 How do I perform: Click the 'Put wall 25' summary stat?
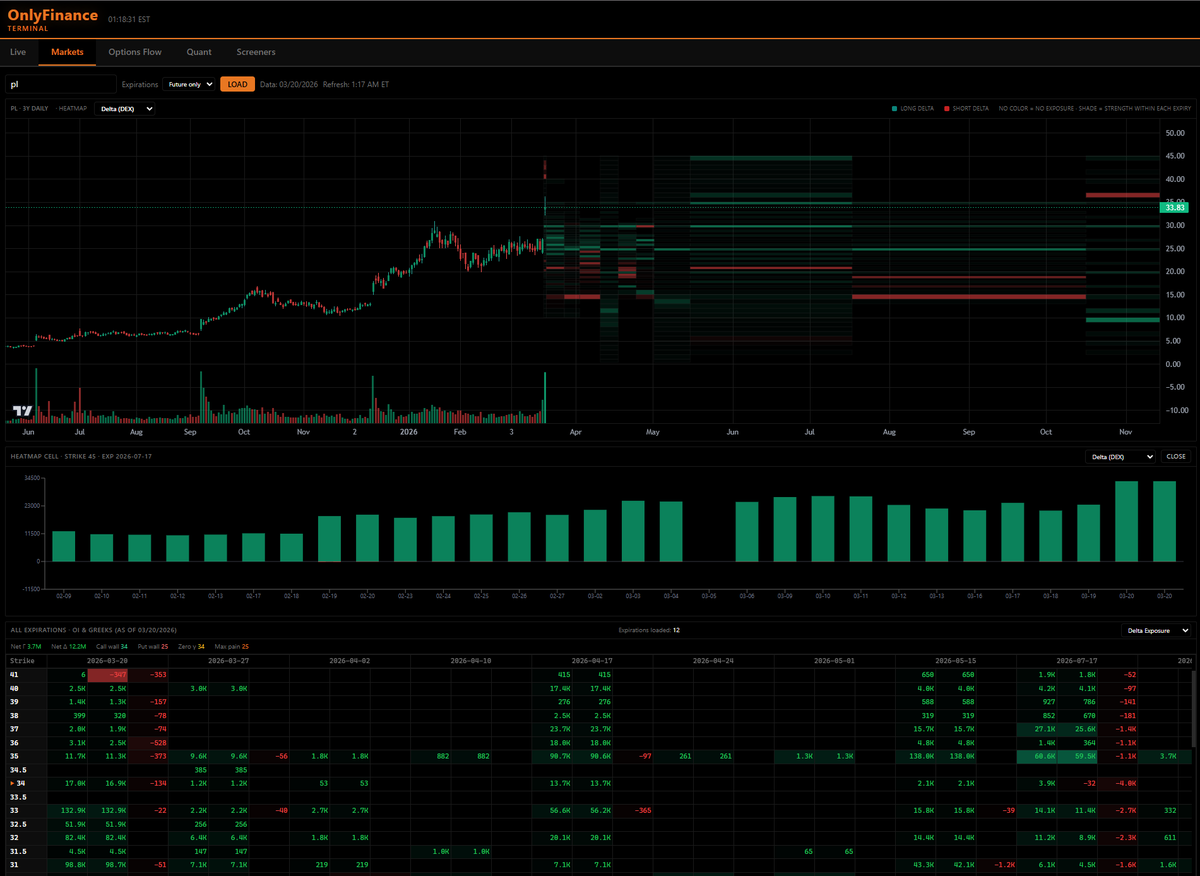tap(153, 647)
